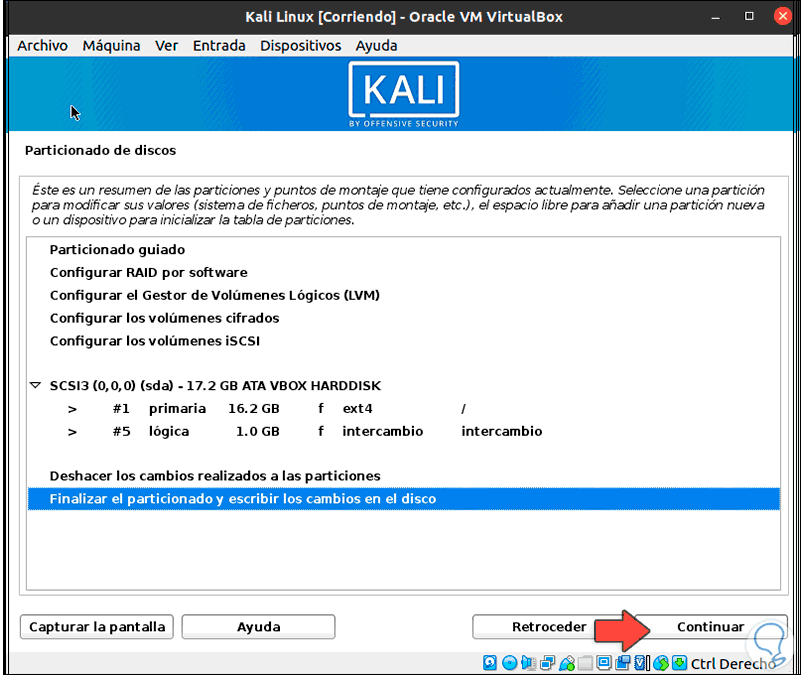
Task: Click Capturar la pantalla button
Action: coord(97,627)
